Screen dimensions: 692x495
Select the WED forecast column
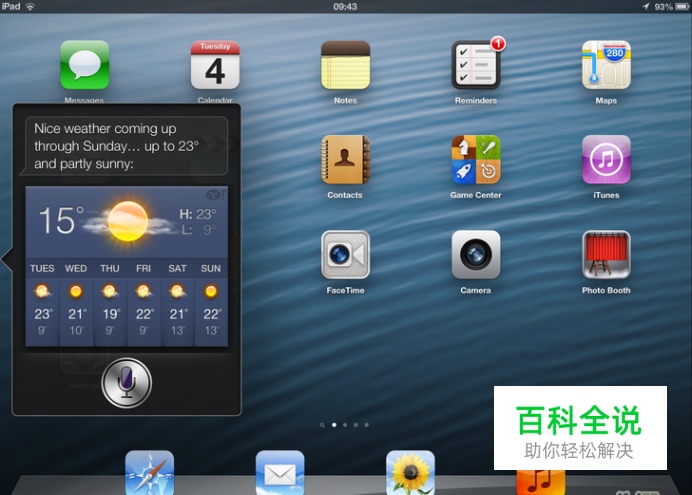76,302
